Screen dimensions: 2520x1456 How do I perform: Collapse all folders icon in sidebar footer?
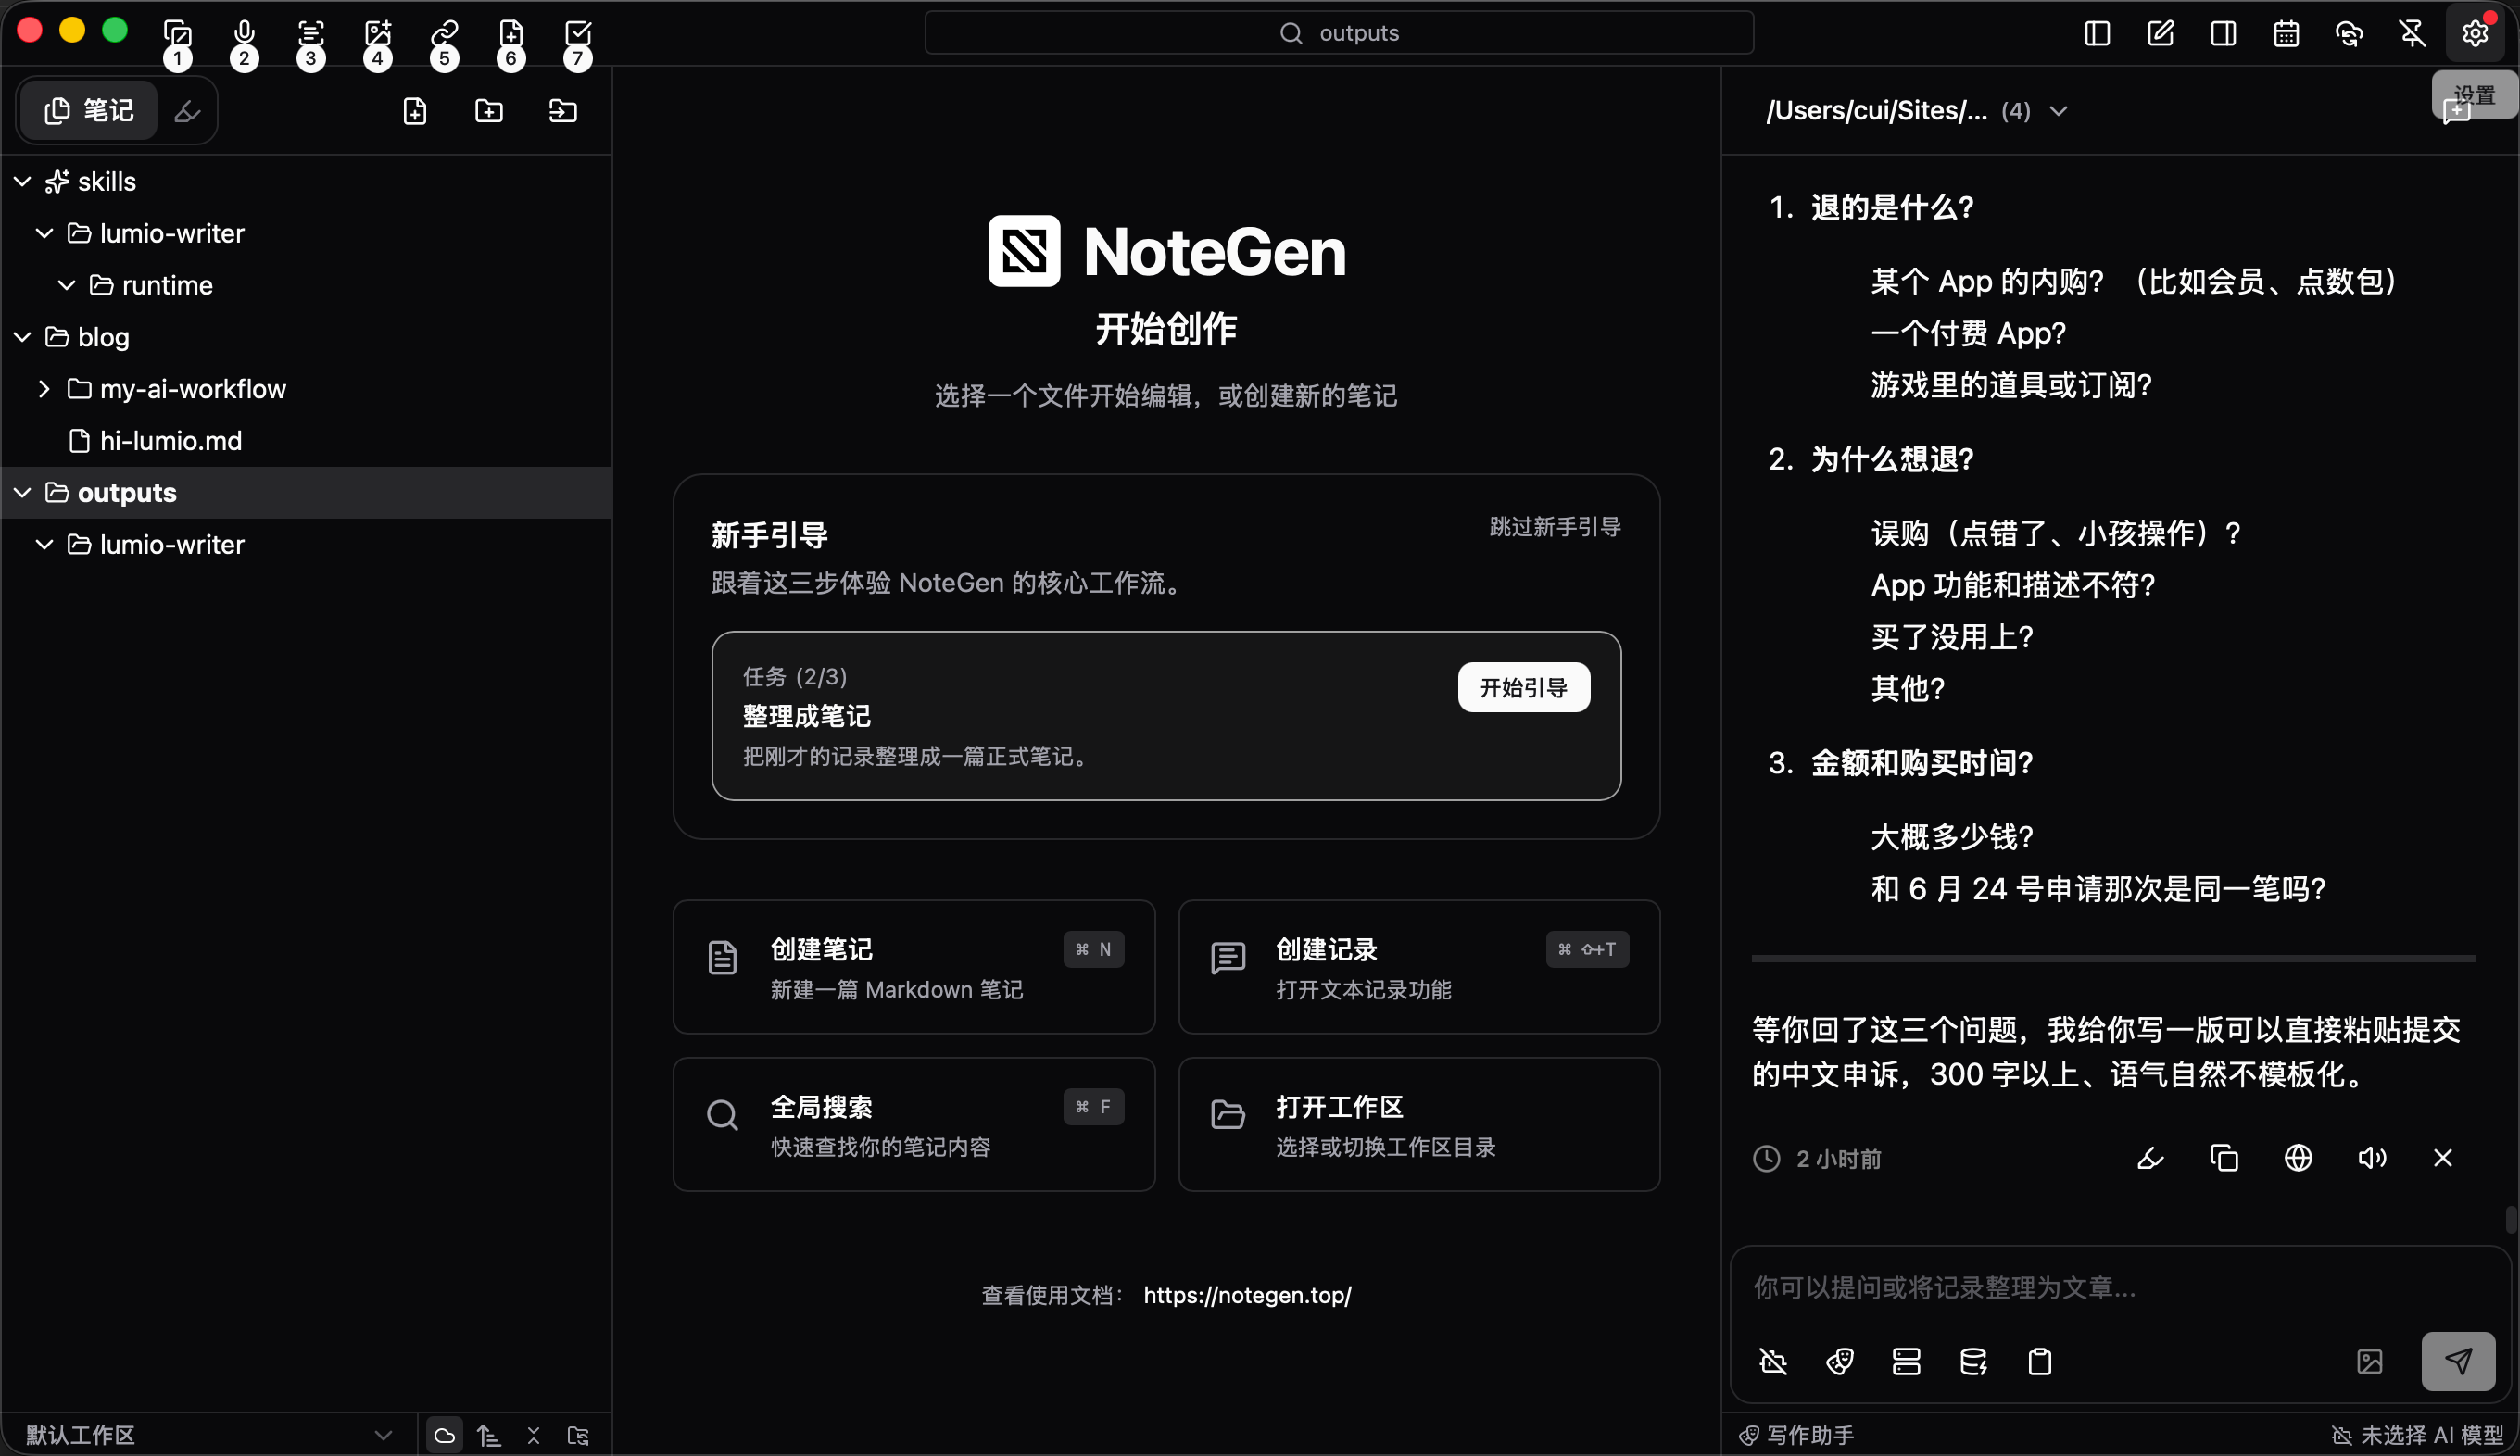point(533,1435)
